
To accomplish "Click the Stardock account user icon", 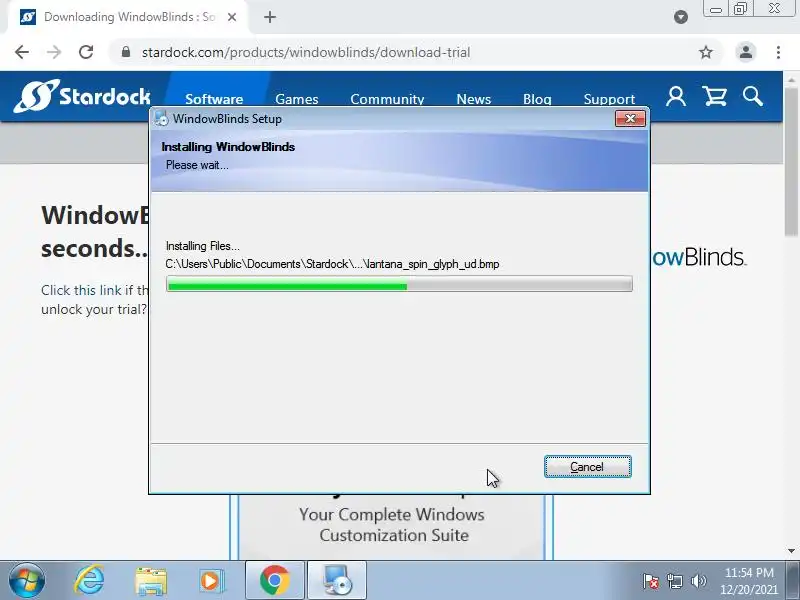I will coord(676,96).
